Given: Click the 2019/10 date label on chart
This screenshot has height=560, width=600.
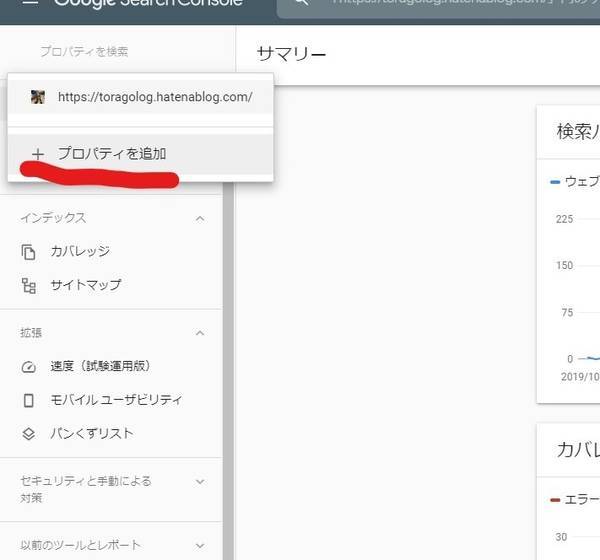Looking at the screenshot, I should [x=580, y=377].
